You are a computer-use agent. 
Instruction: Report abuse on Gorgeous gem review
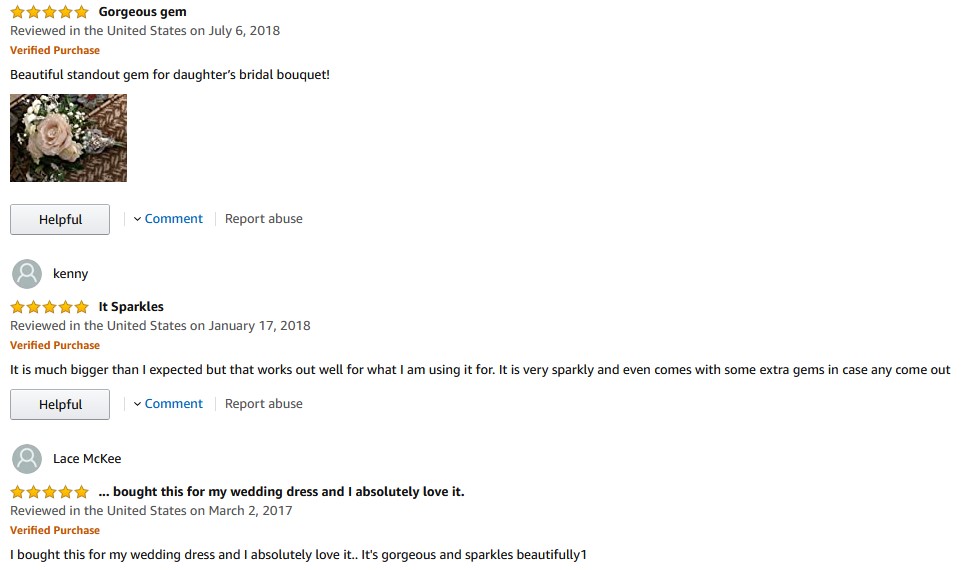(263, 219)
